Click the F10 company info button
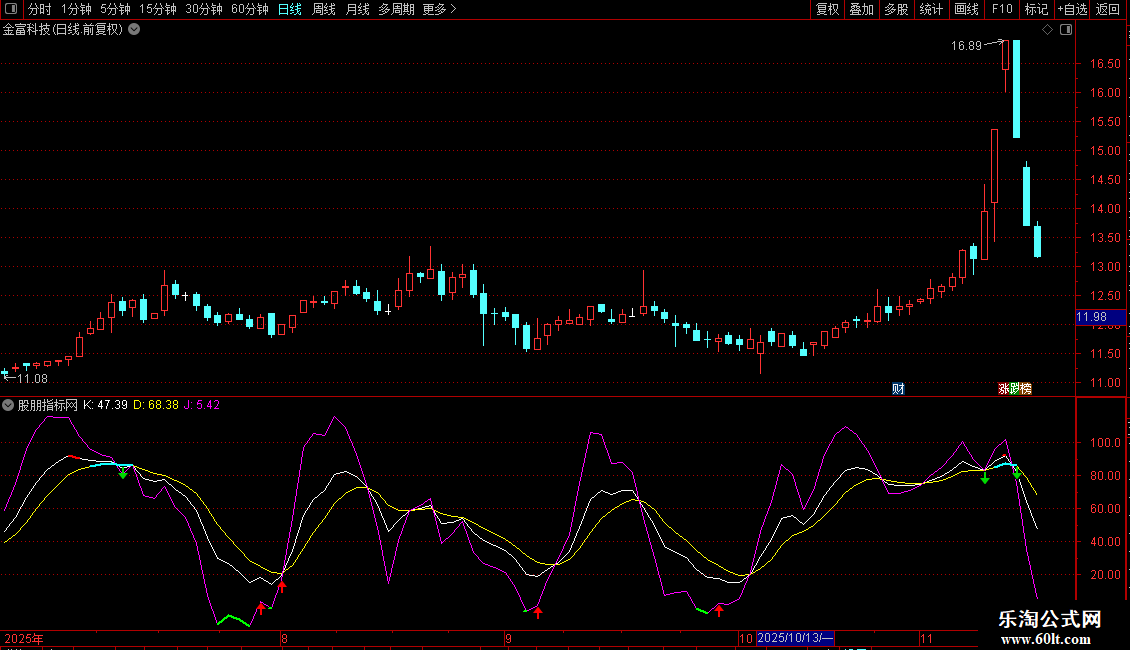The height and width of the screenshot is (650, 1130). tap(1001, 9)
